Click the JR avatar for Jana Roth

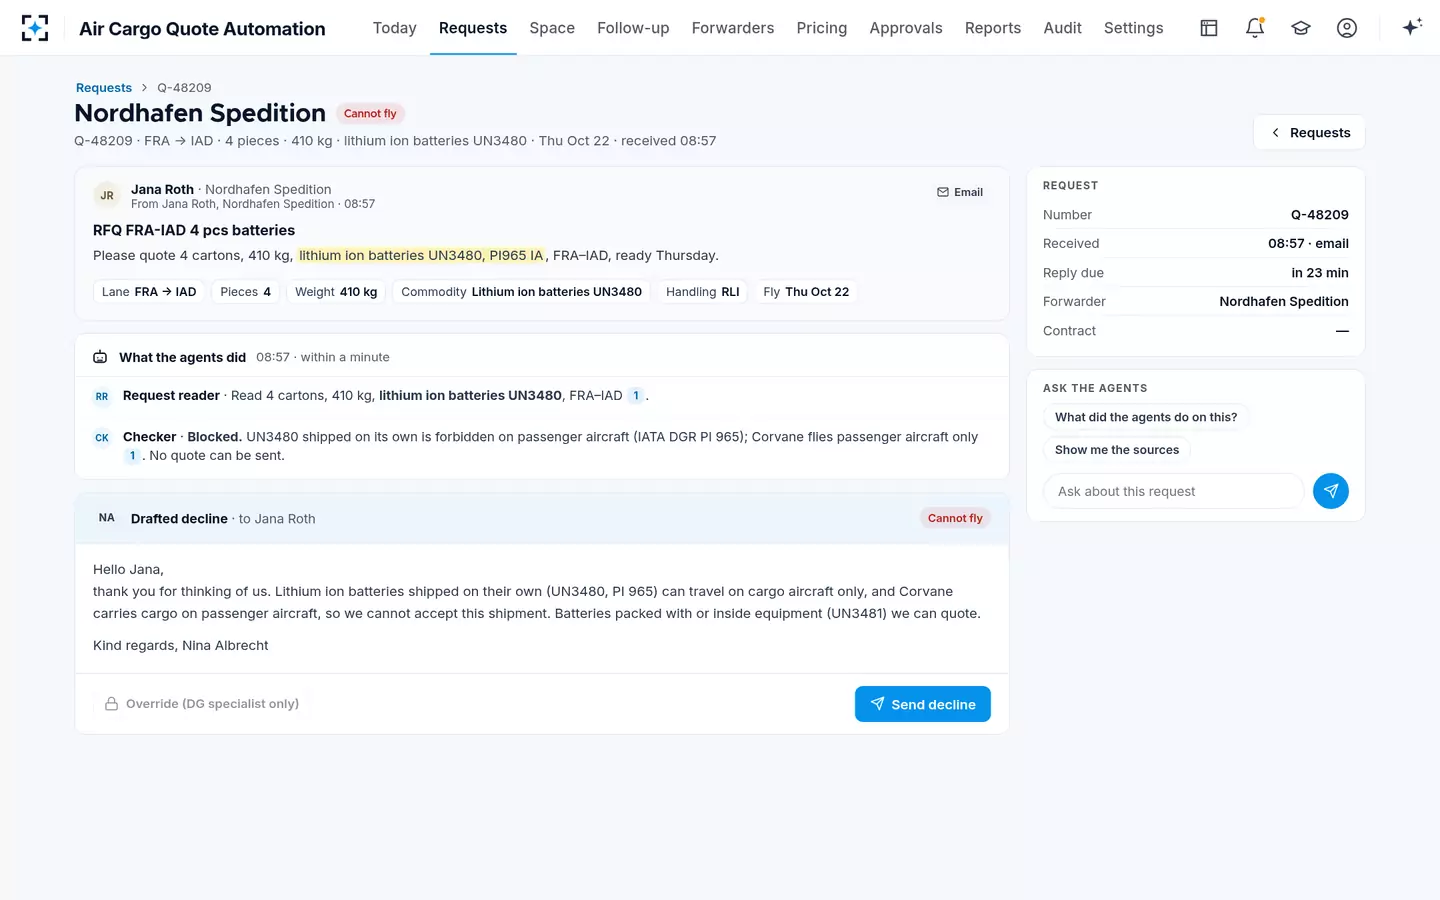pos(107,196)
